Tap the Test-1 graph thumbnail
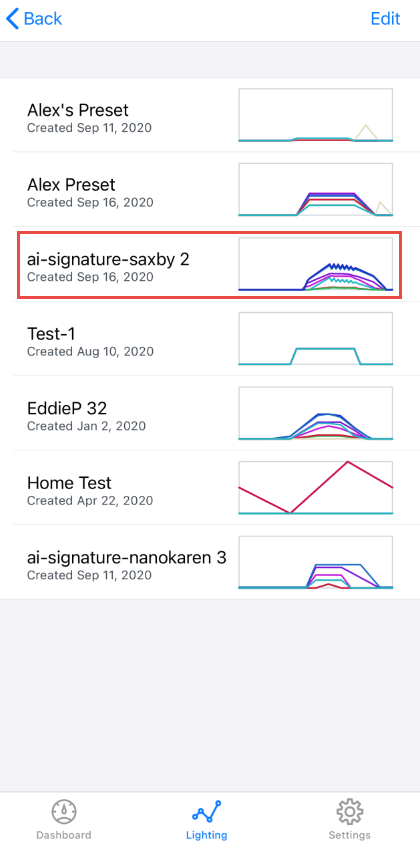This screenshot has height=857, width=420. point(316,339)
